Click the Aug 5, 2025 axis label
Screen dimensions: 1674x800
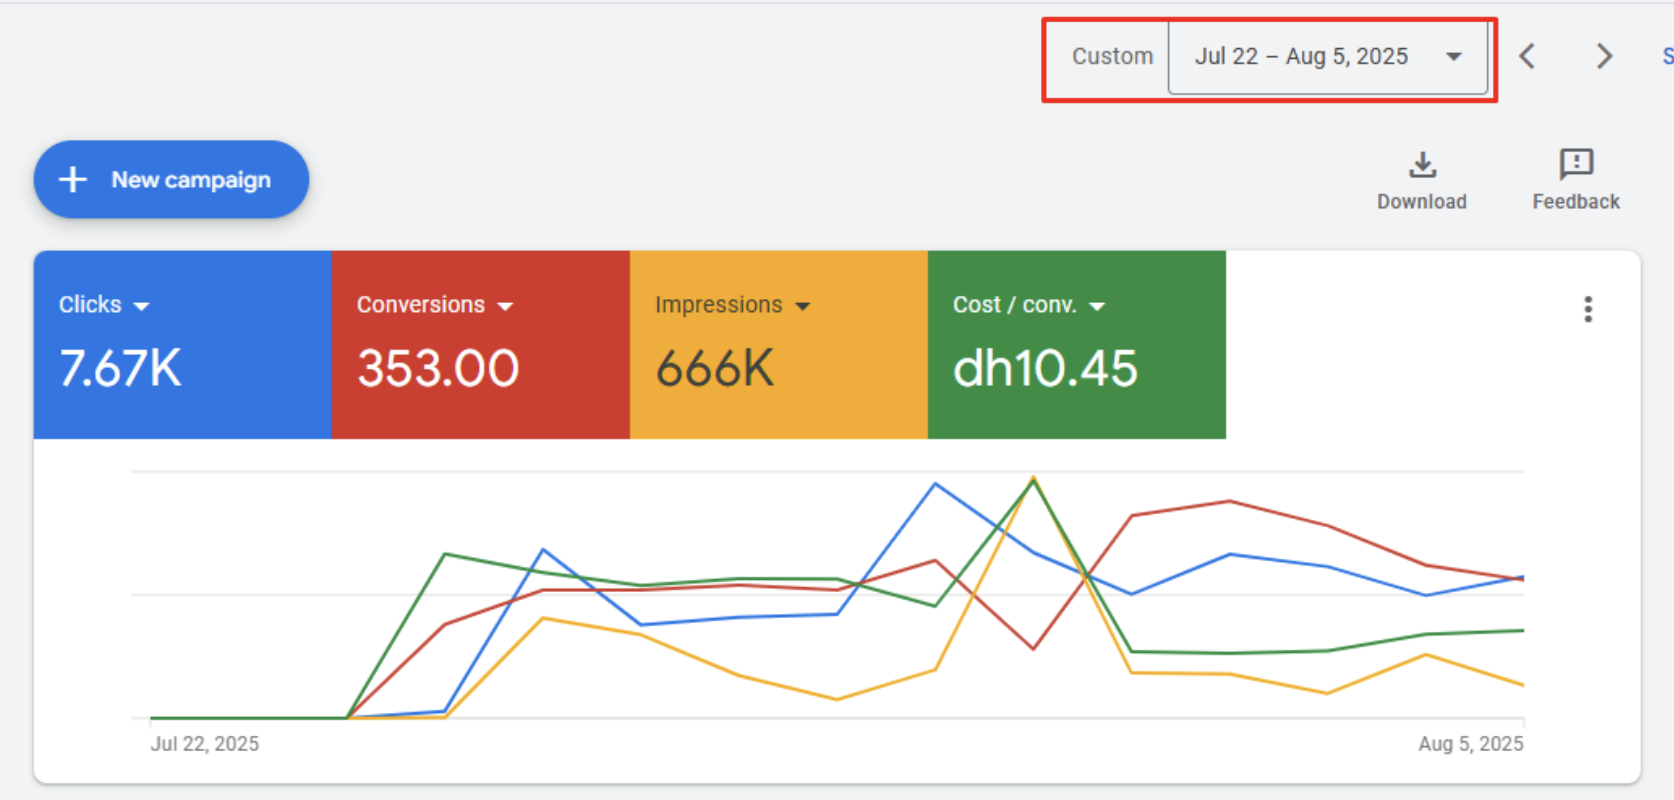pos(1470,744)
